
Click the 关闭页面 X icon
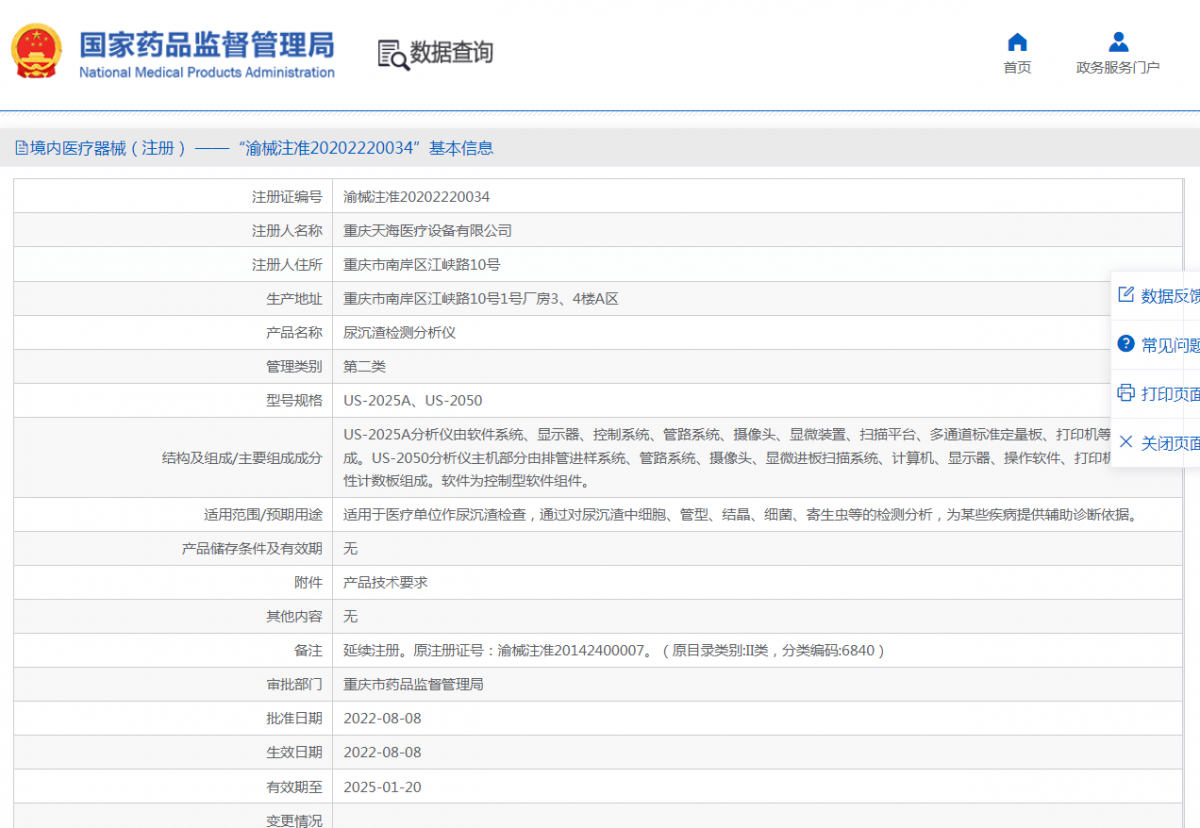point(1126,442)
